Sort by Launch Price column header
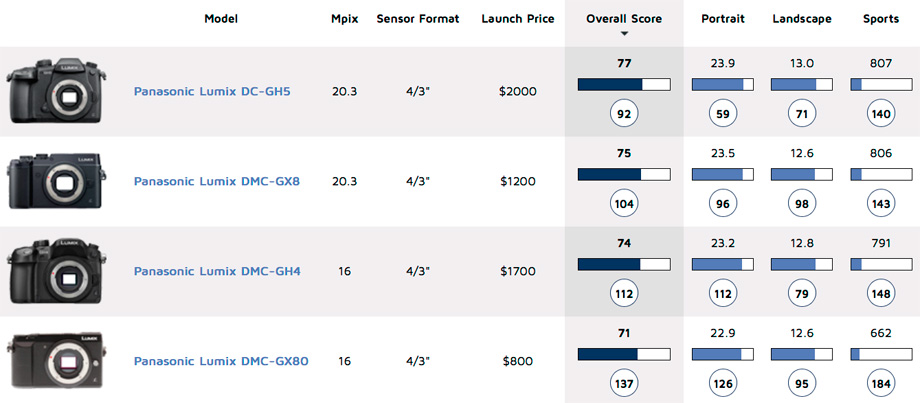920x403 pixels. click(x=517, y=19)
